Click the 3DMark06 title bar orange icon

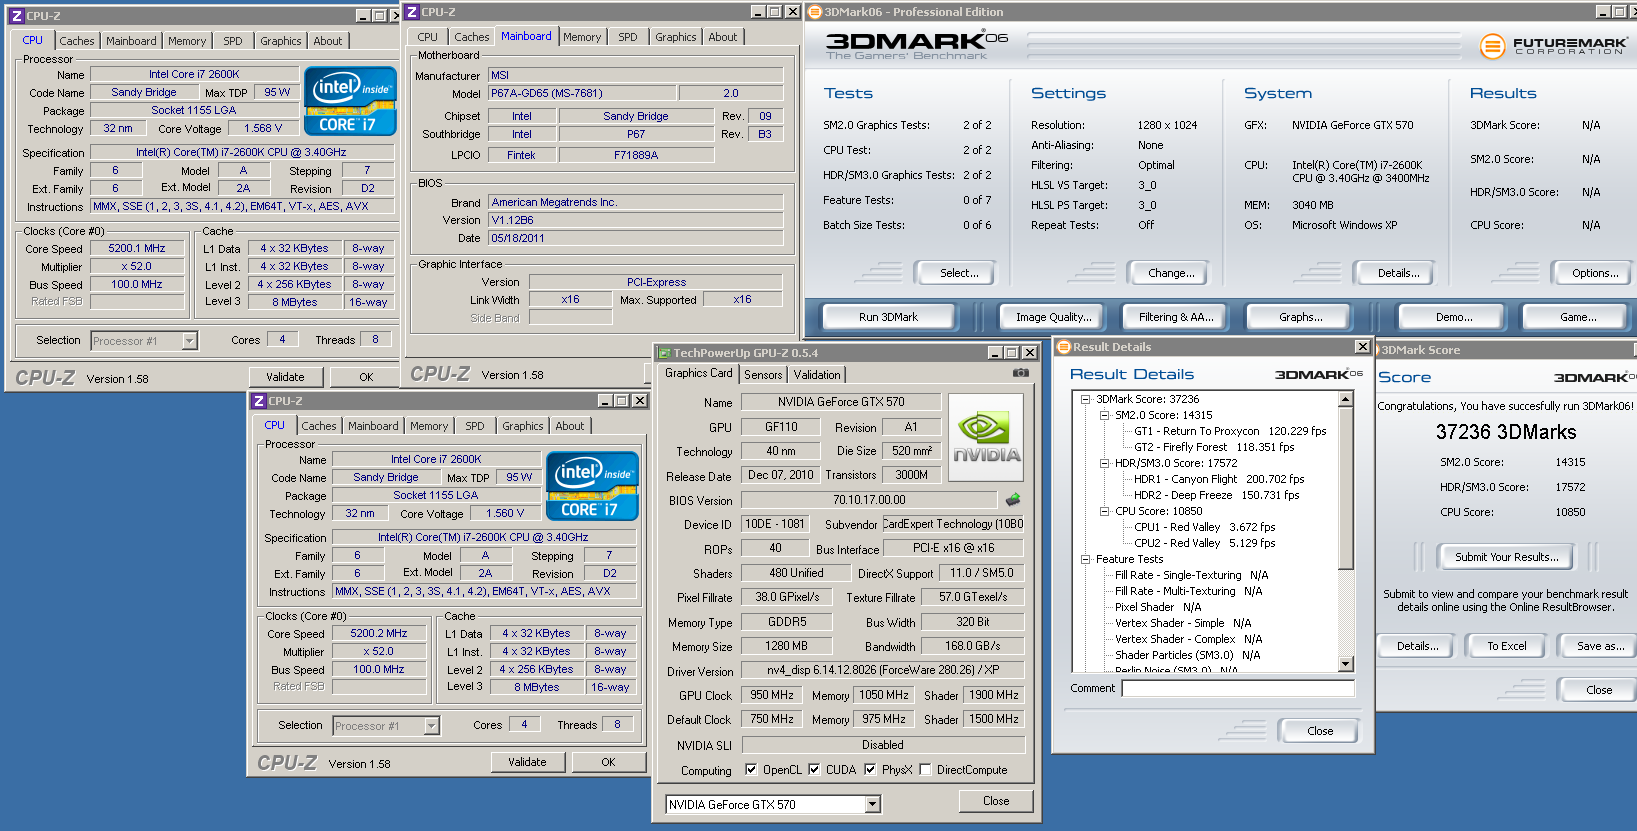(x=815, y=12)
